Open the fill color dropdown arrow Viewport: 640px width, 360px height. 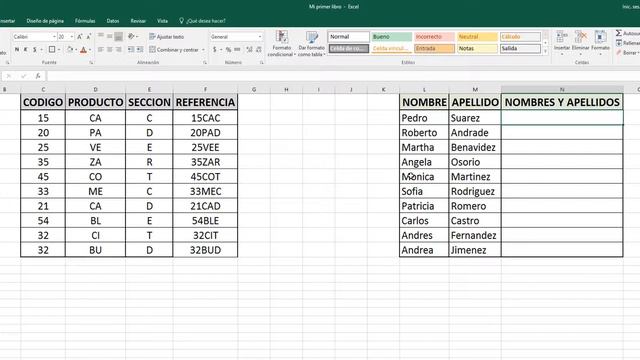(76, 50)
